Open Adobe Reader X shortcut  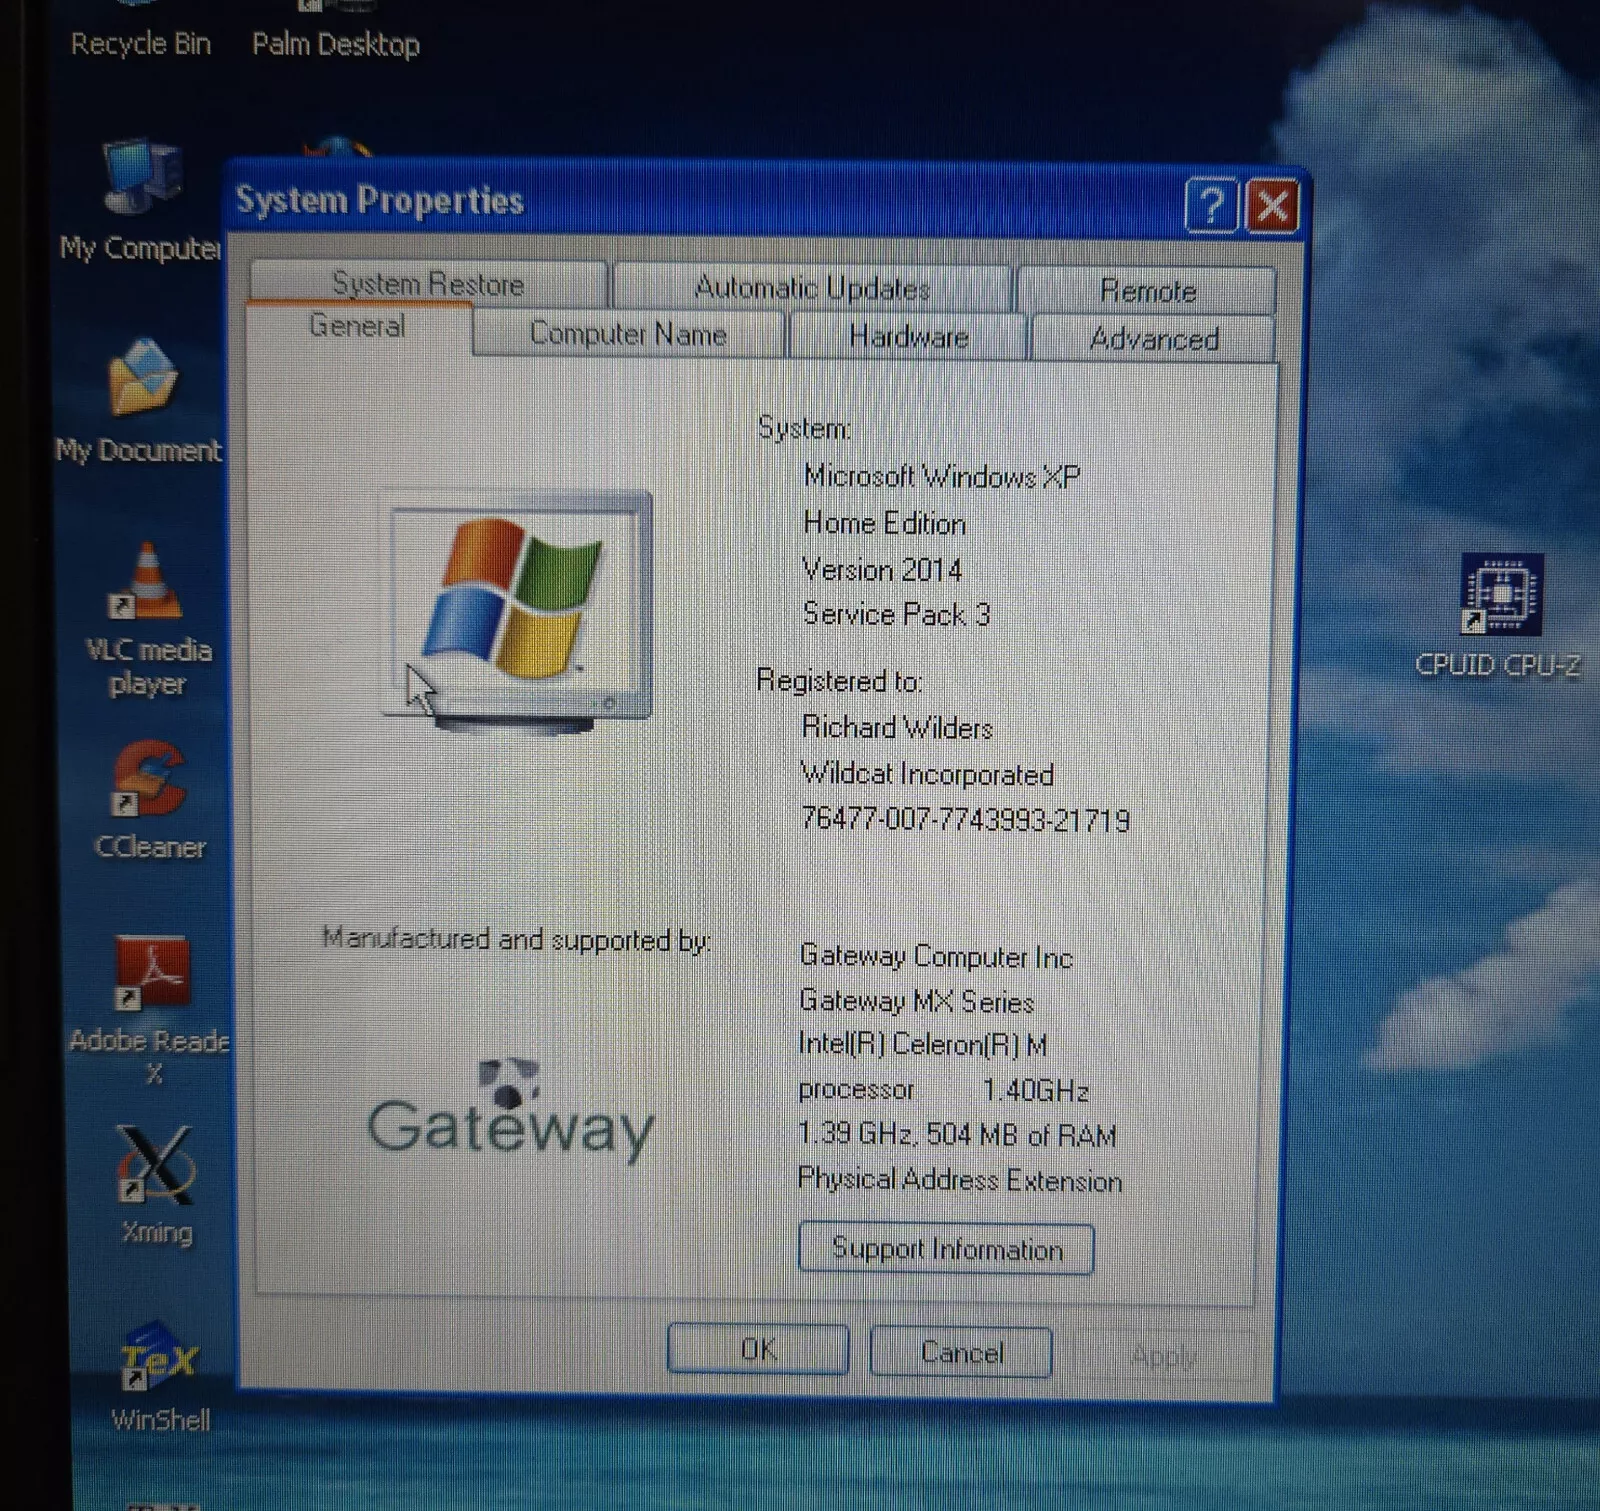151,975
